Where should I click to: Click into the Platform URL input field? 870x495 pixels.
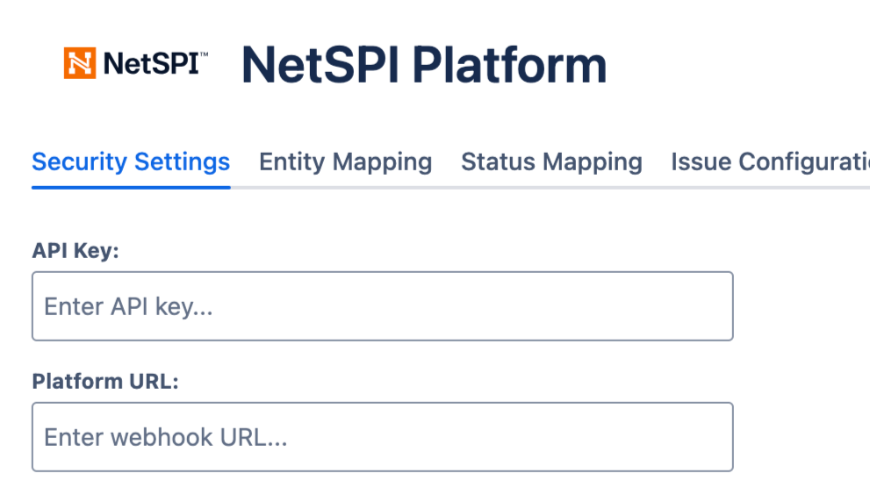tap(382, 437)
